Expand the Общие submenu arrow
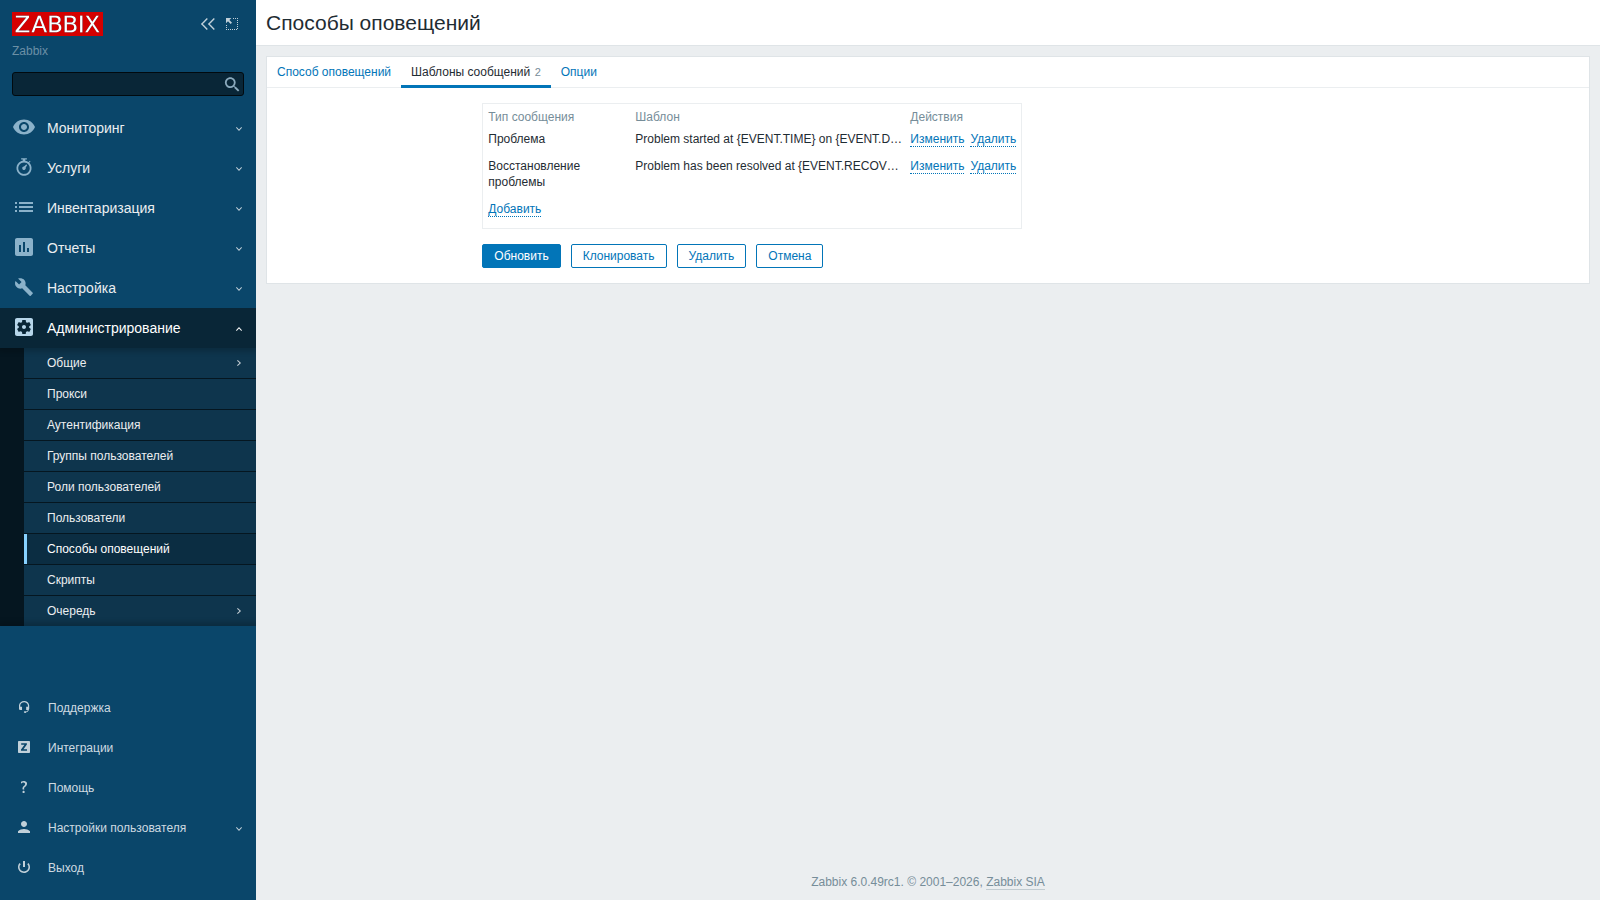1600x900 pixels. tap(239, 363)
